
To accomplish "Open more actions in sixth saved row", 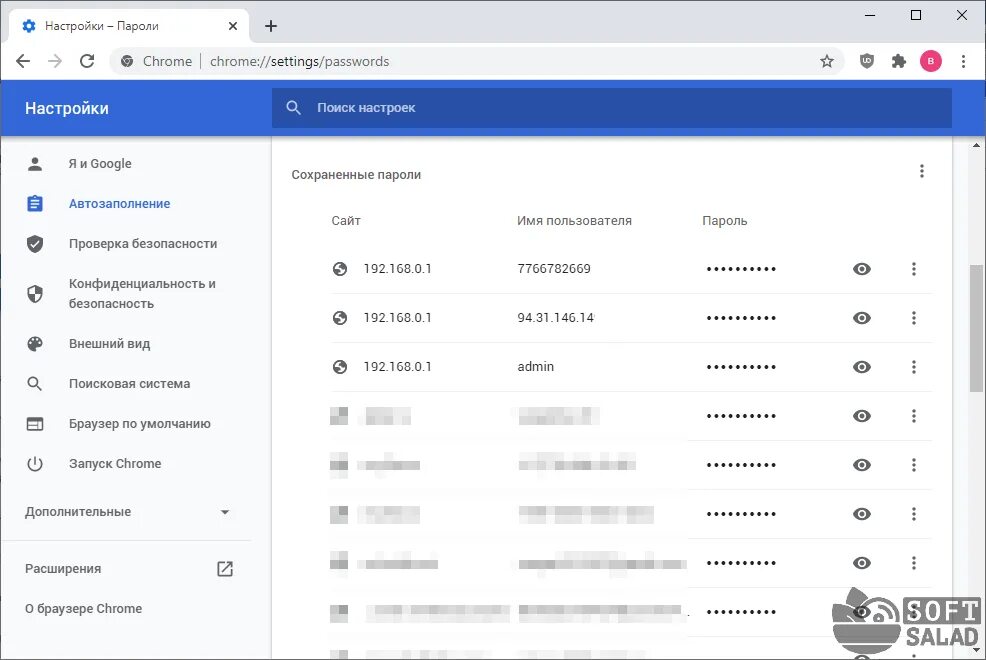I will pyautogui.click(x=914, y=514).
